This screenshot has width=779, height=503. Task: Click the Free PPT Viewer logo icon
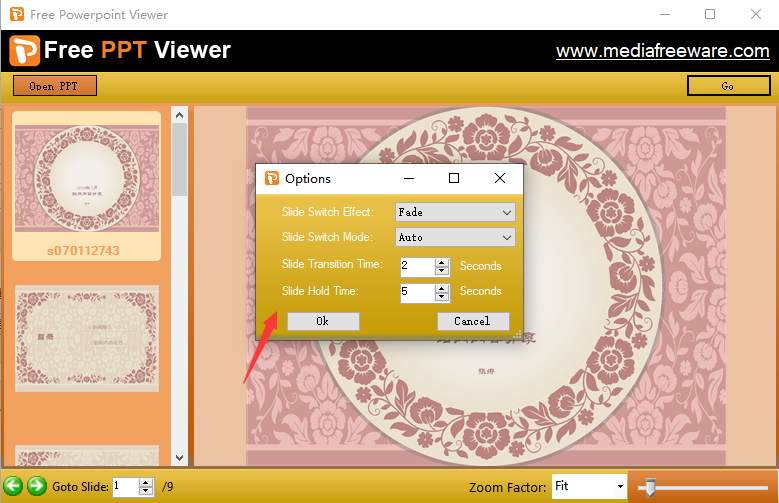[24, 50]
